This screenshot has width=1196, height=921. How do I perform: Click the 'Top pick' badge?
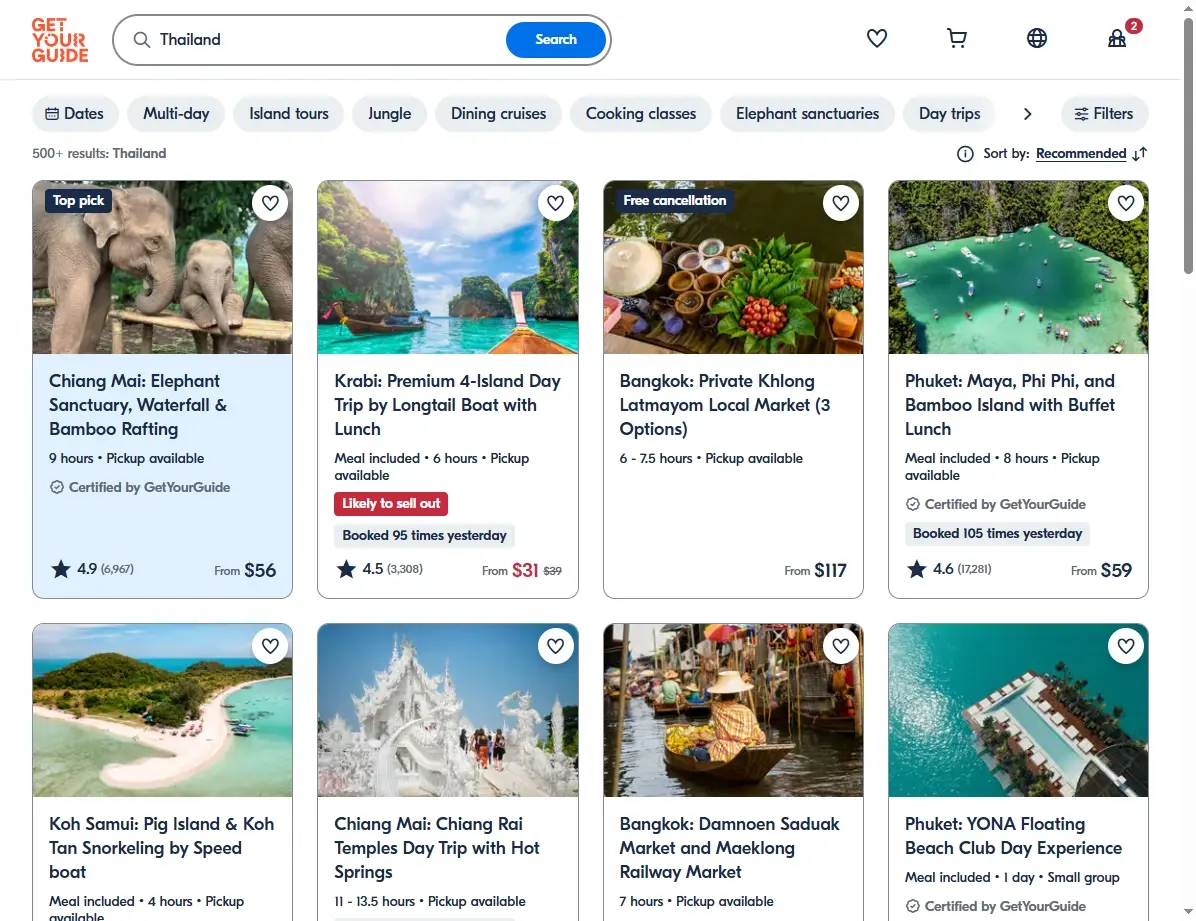coord(78,201)
